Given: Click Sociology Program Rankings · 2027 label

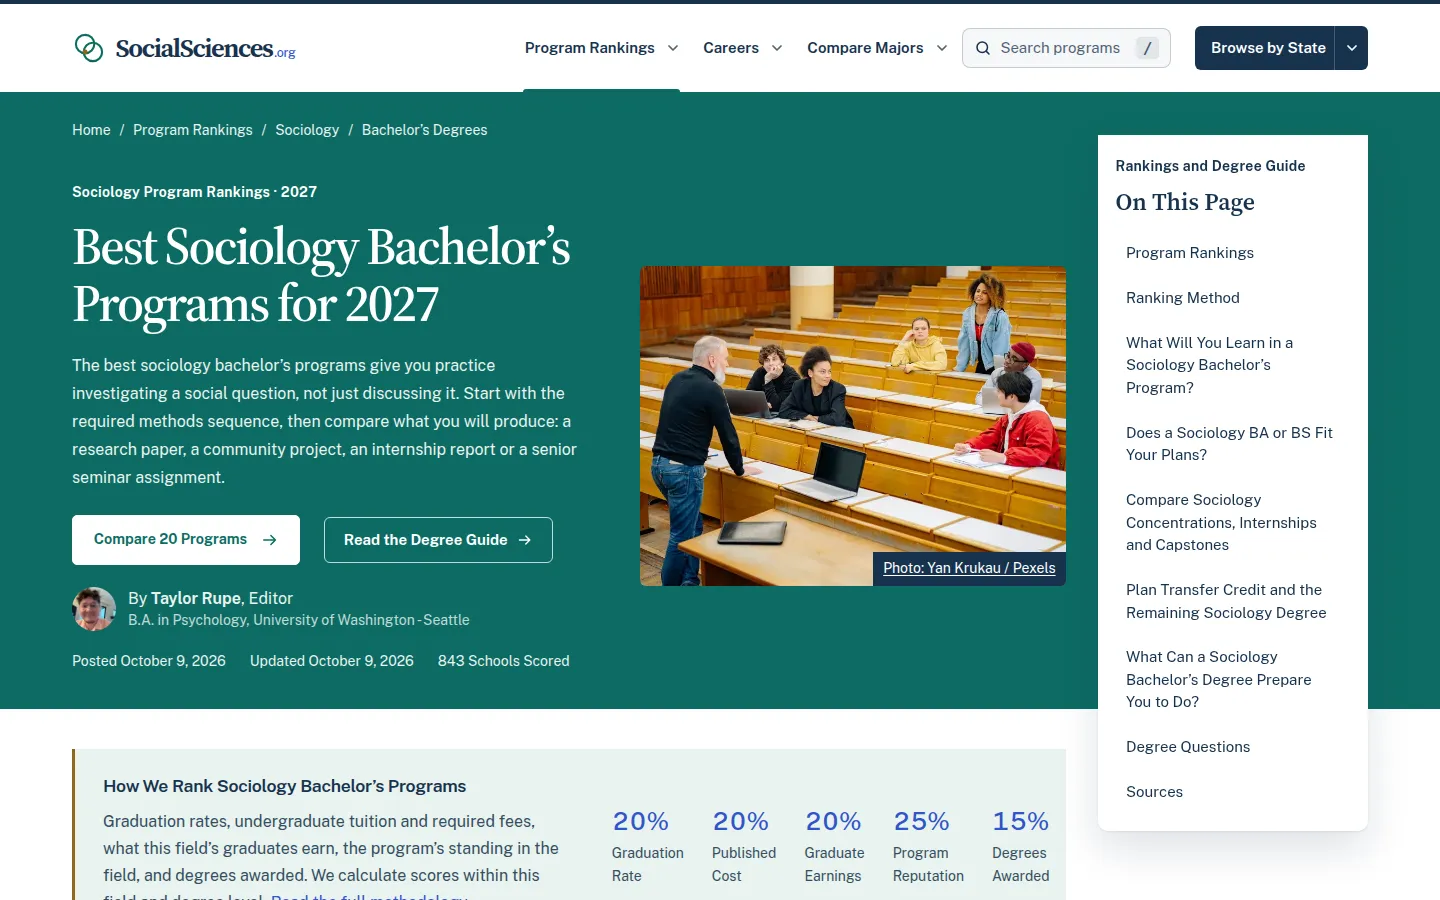Looking at the screenshot, I should pyautogui.click(x=194, y=192).
